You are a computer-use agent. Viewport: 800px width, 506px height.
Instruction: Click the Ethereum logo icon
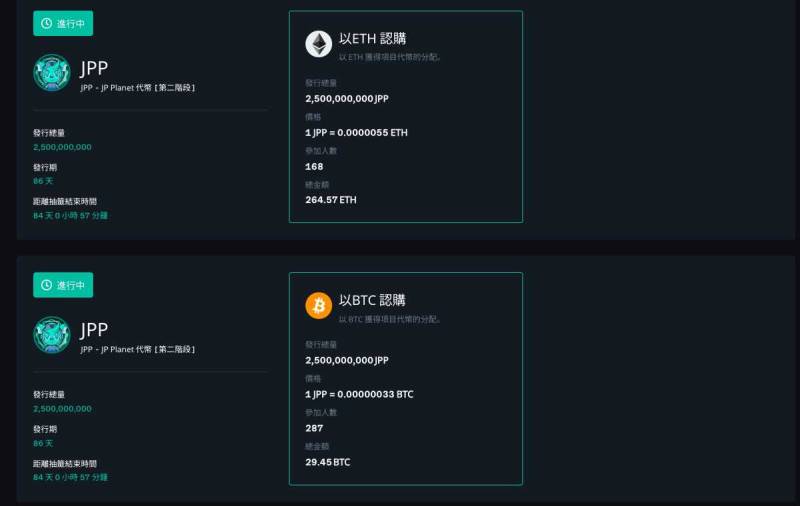[x=318, y=44]
